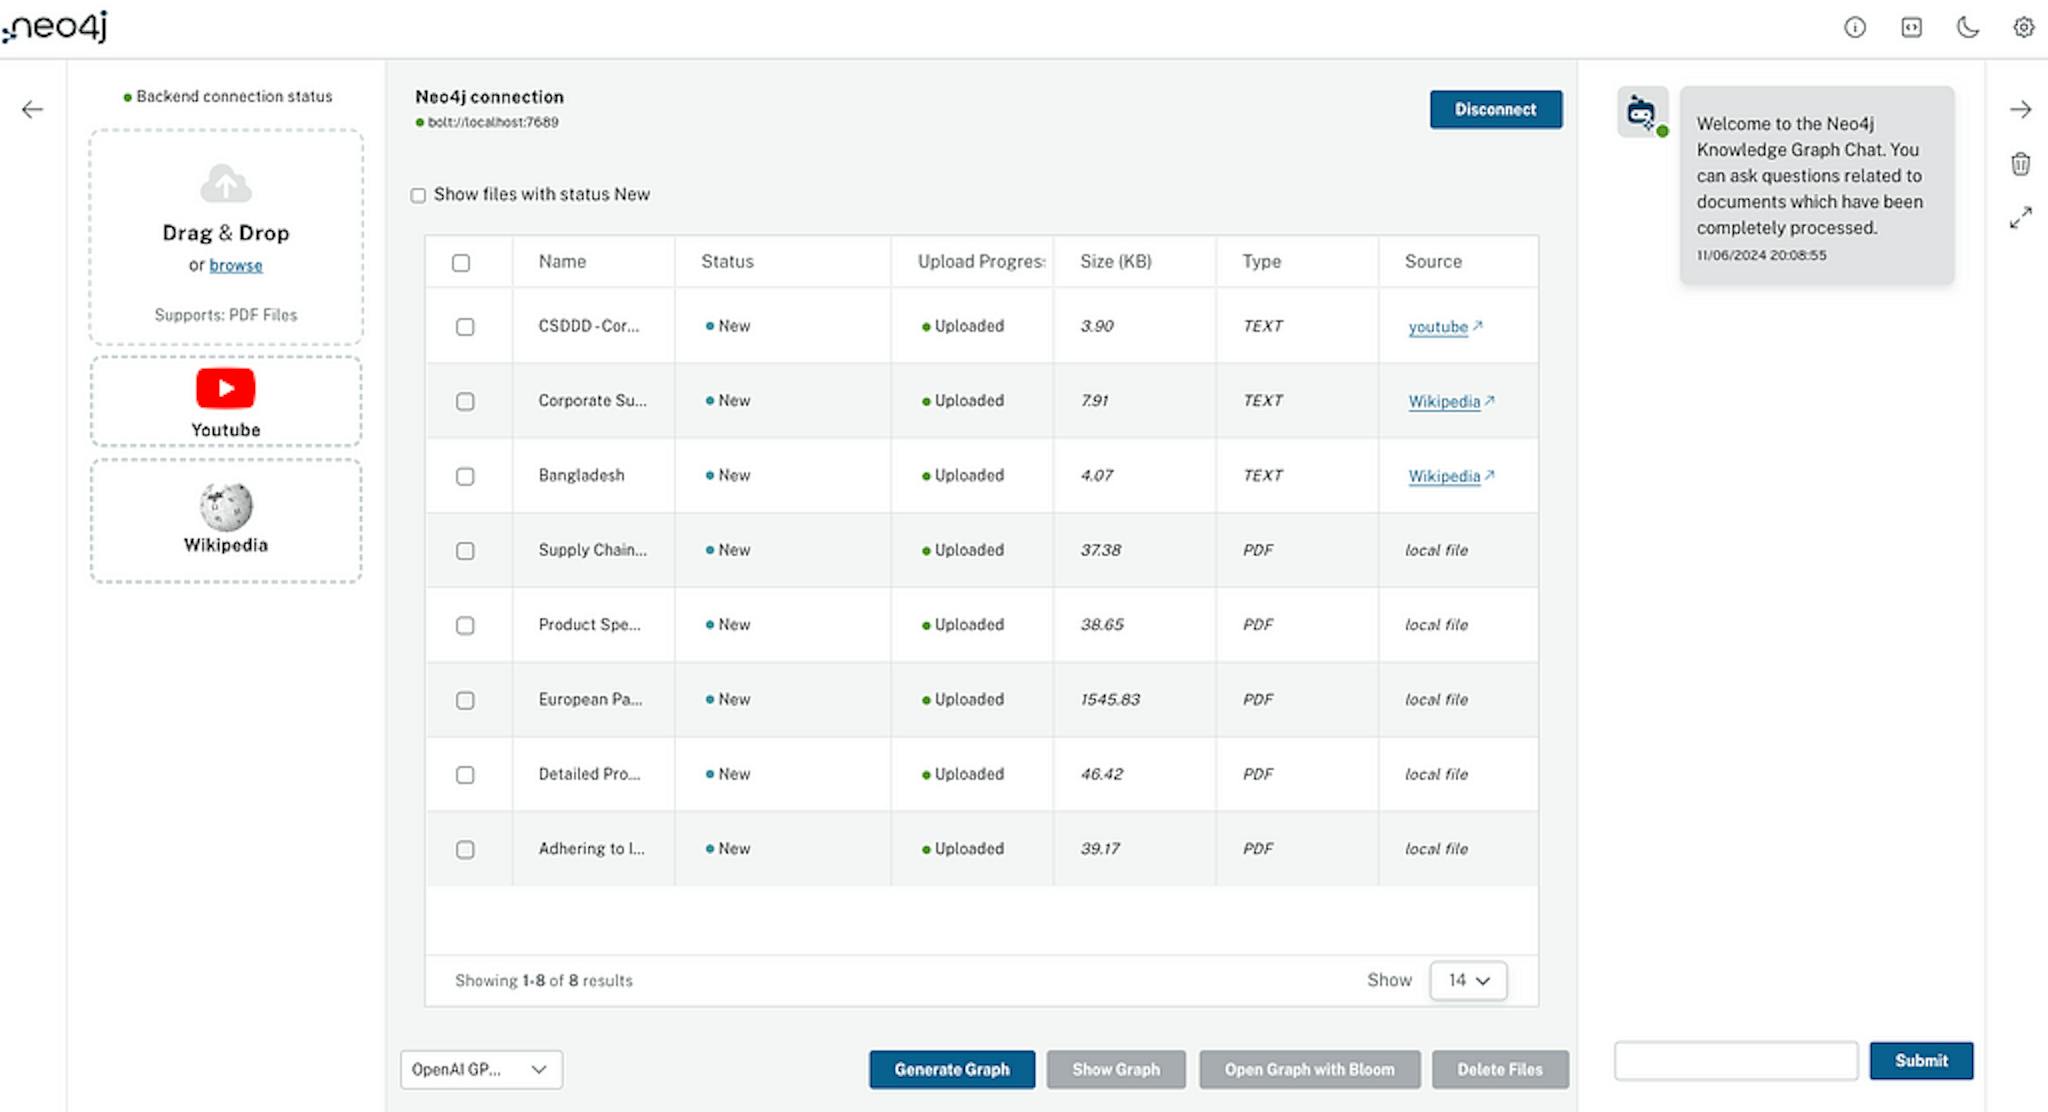Click the Drag & Drop upload cloud icon

[224, 182]
